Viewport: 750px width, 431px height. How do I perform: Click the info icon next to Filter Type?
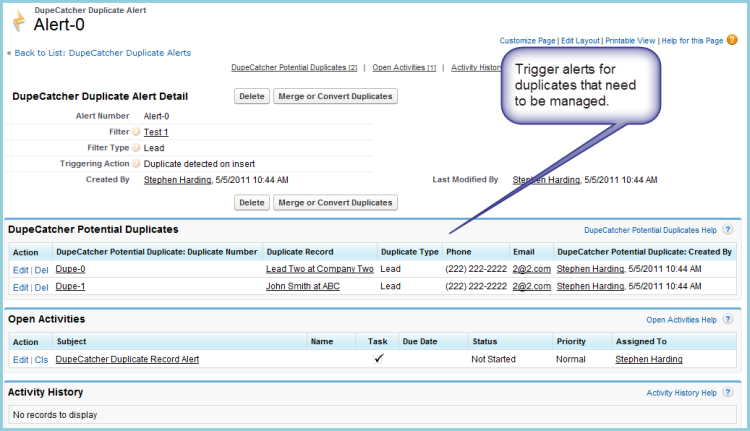(137, 147)
